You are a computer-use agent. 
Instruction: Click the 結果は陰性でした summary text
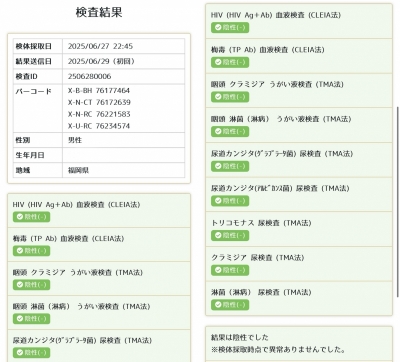click(240, 337)
